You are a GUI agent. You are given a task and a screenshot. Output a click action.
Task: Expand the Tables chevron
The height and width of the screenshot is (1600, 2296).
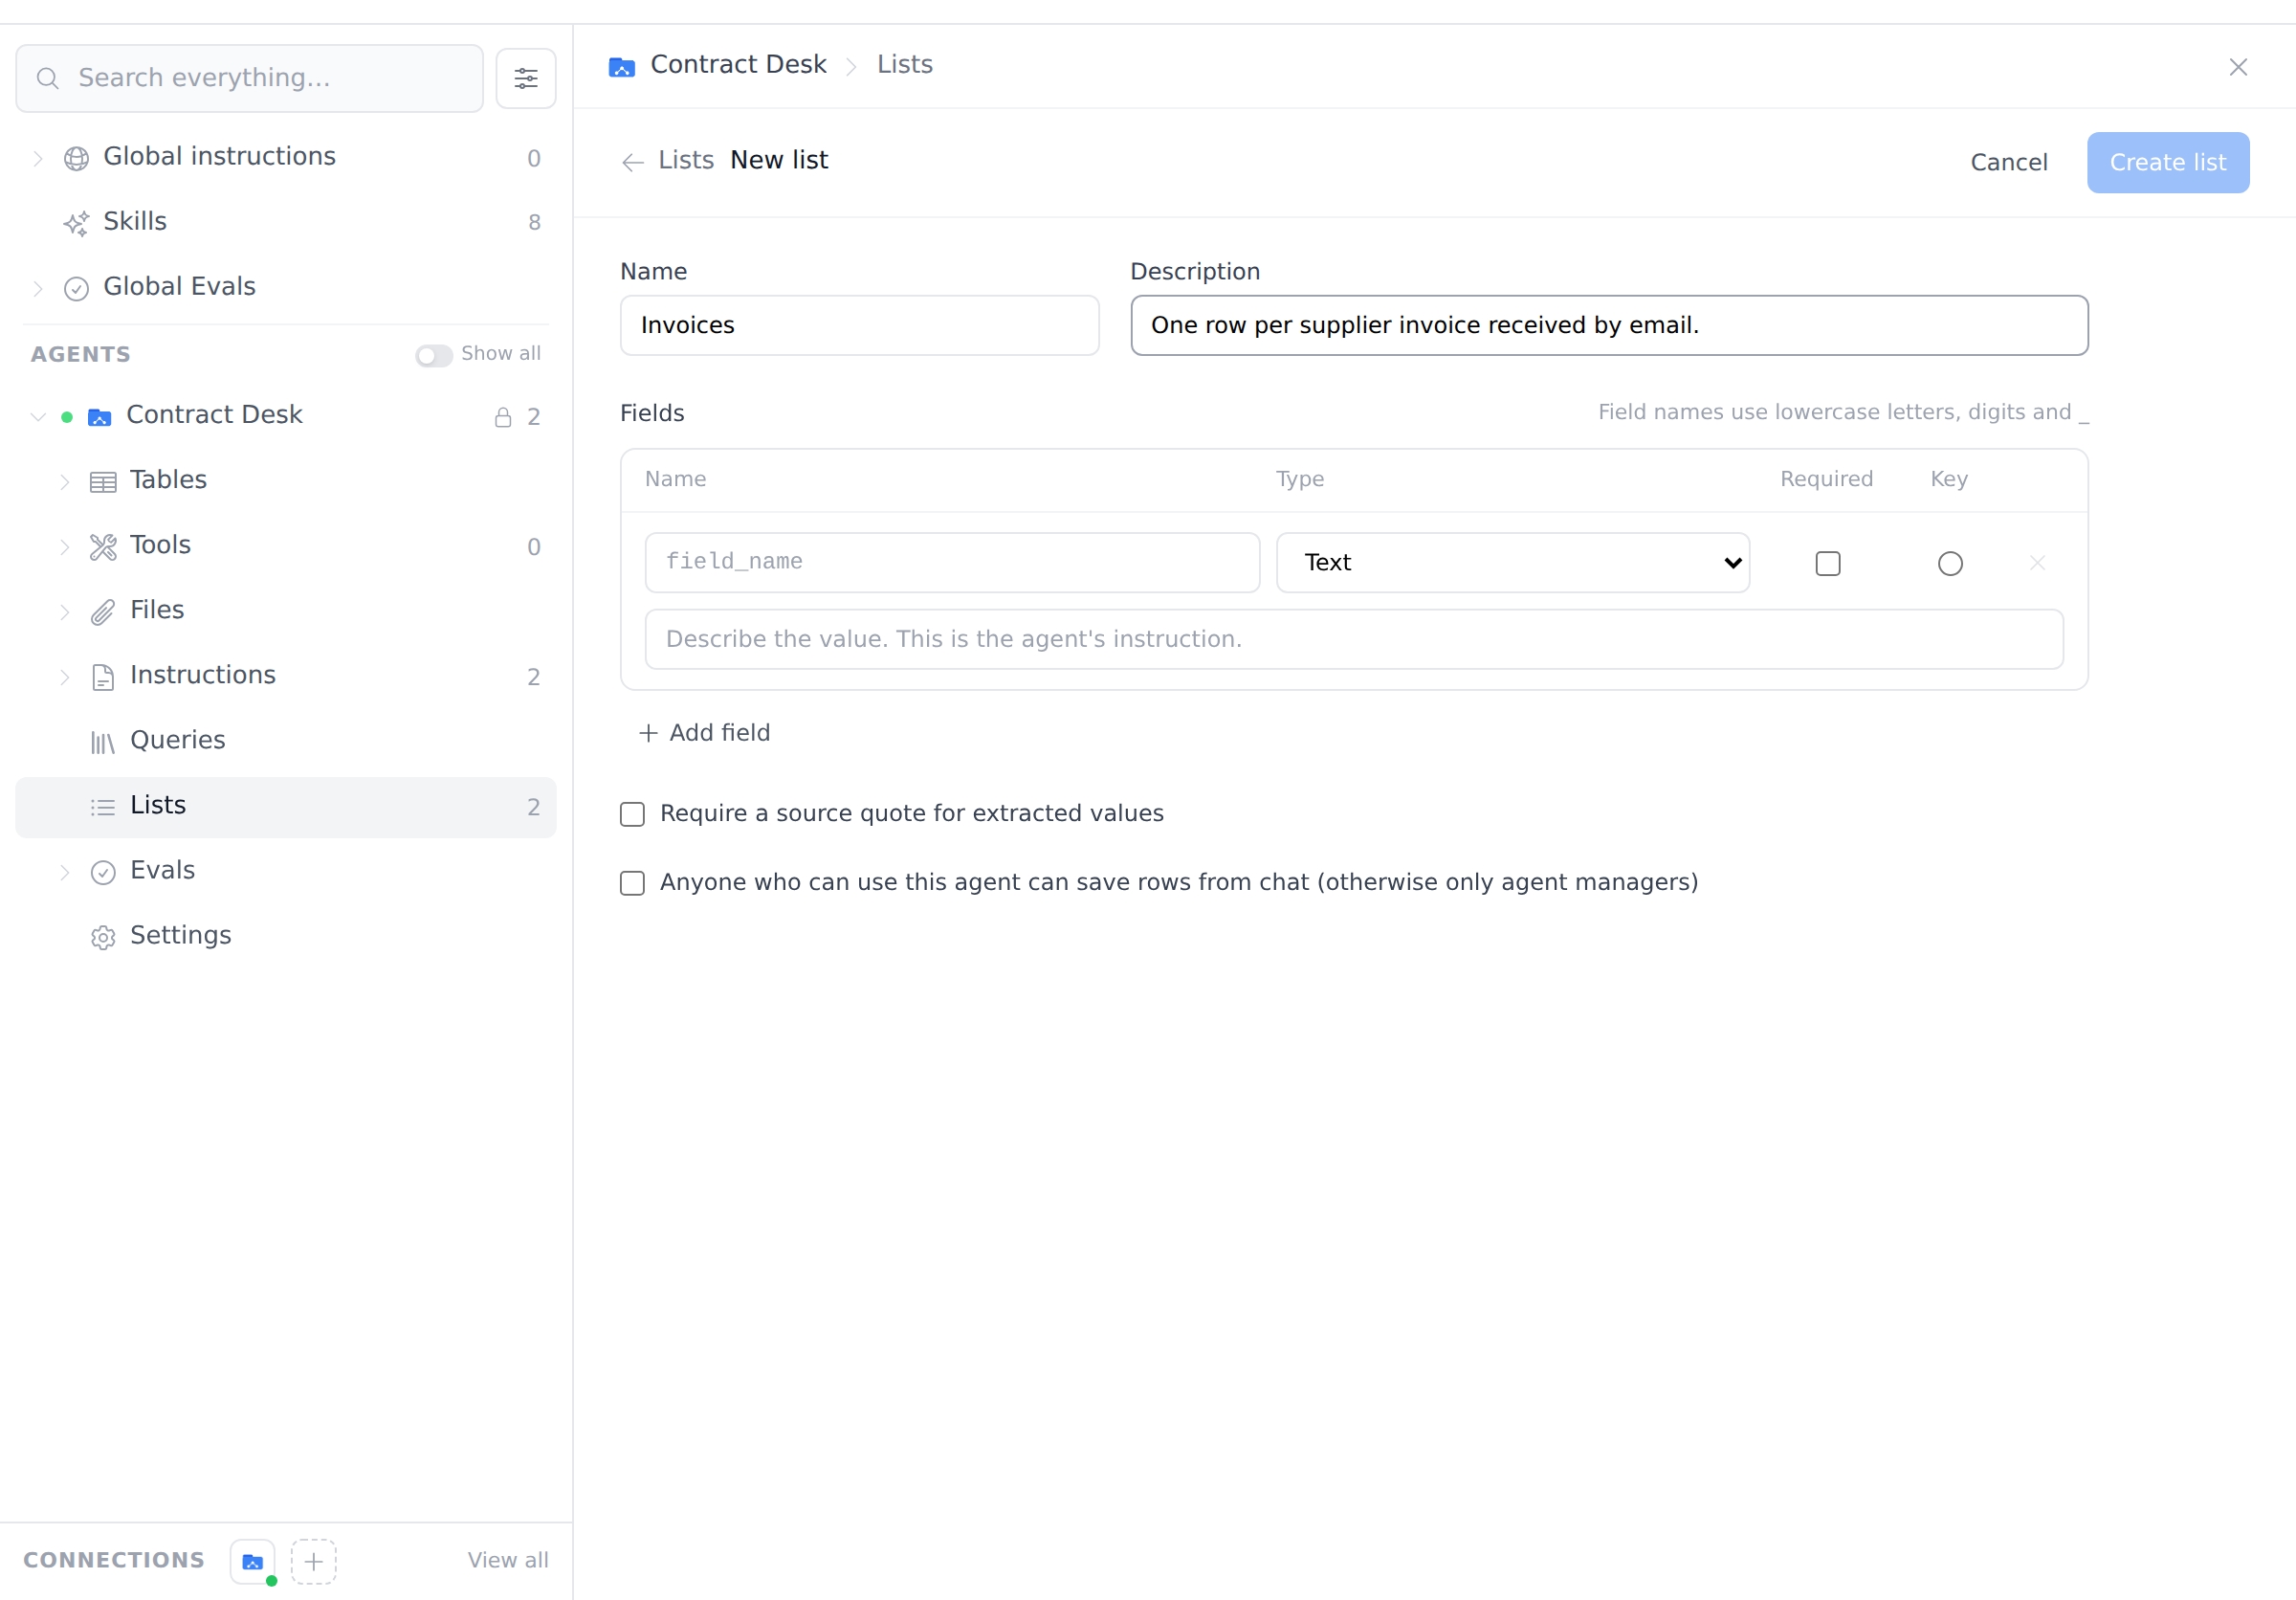65,482
